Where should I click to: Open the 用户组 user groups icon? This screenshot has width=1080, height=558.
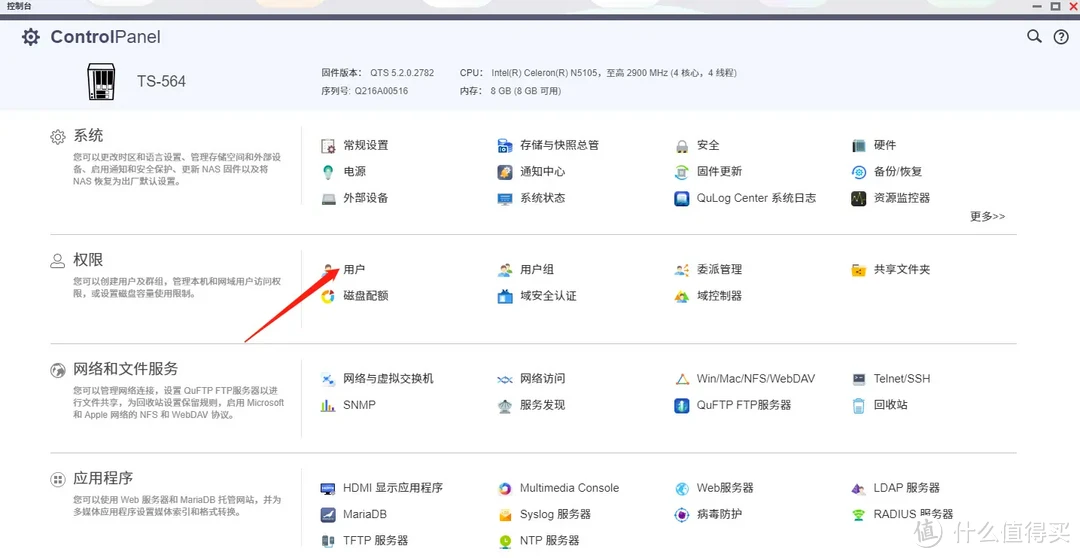pos(505,270)
